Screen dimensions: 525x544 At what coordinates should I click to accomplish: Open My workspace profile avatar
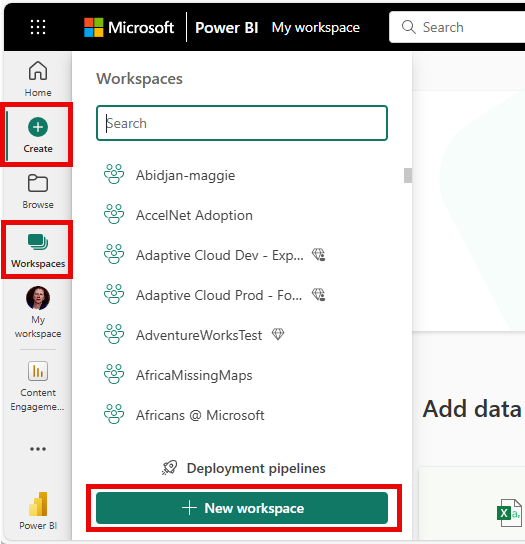point(38,298)
